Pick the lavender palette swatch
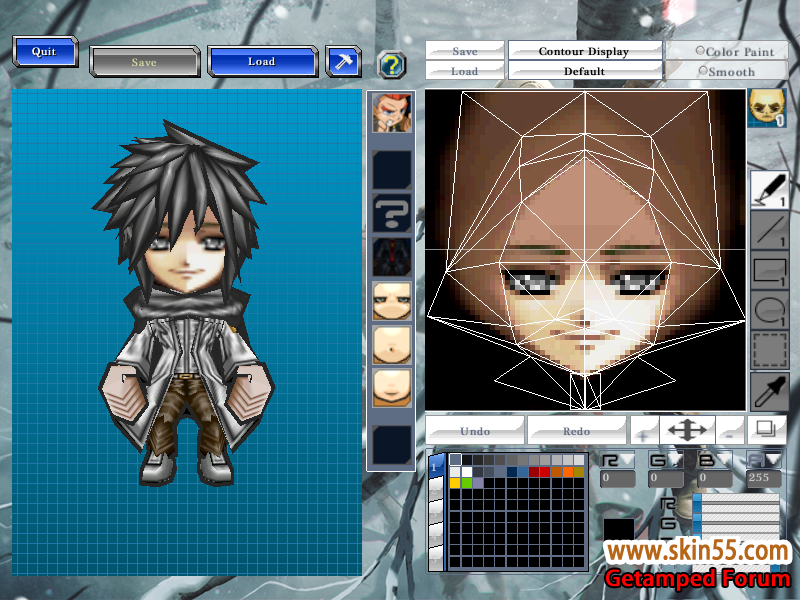Image resolution: width=800 pixels, height=600 pixels. (478, 483)
